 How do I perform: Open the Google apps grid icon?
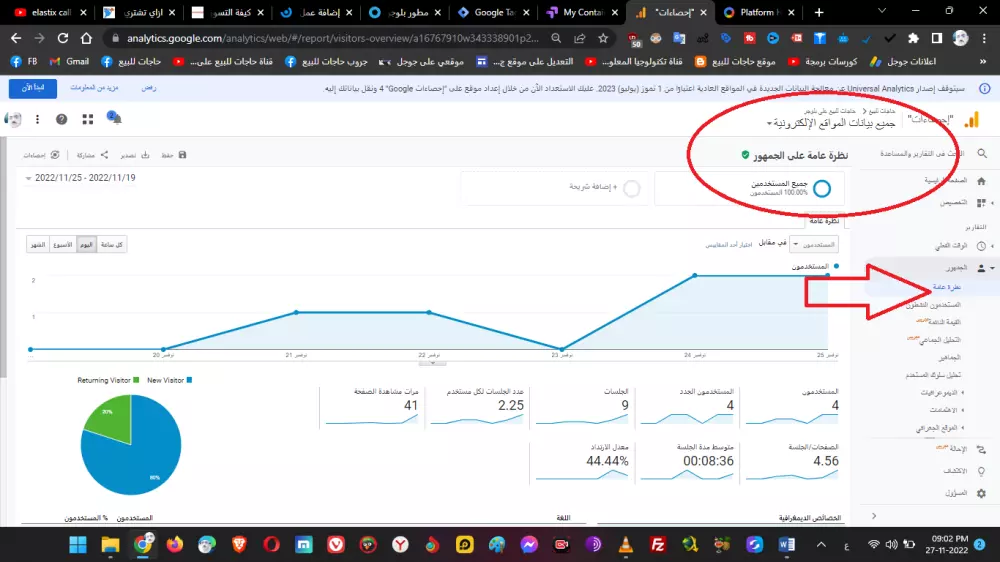coord(87,119)
